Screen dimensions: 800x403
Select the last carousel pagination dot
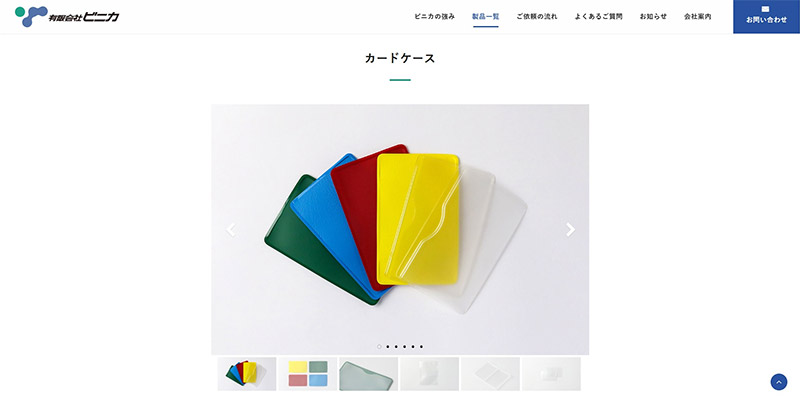(421, 346)
